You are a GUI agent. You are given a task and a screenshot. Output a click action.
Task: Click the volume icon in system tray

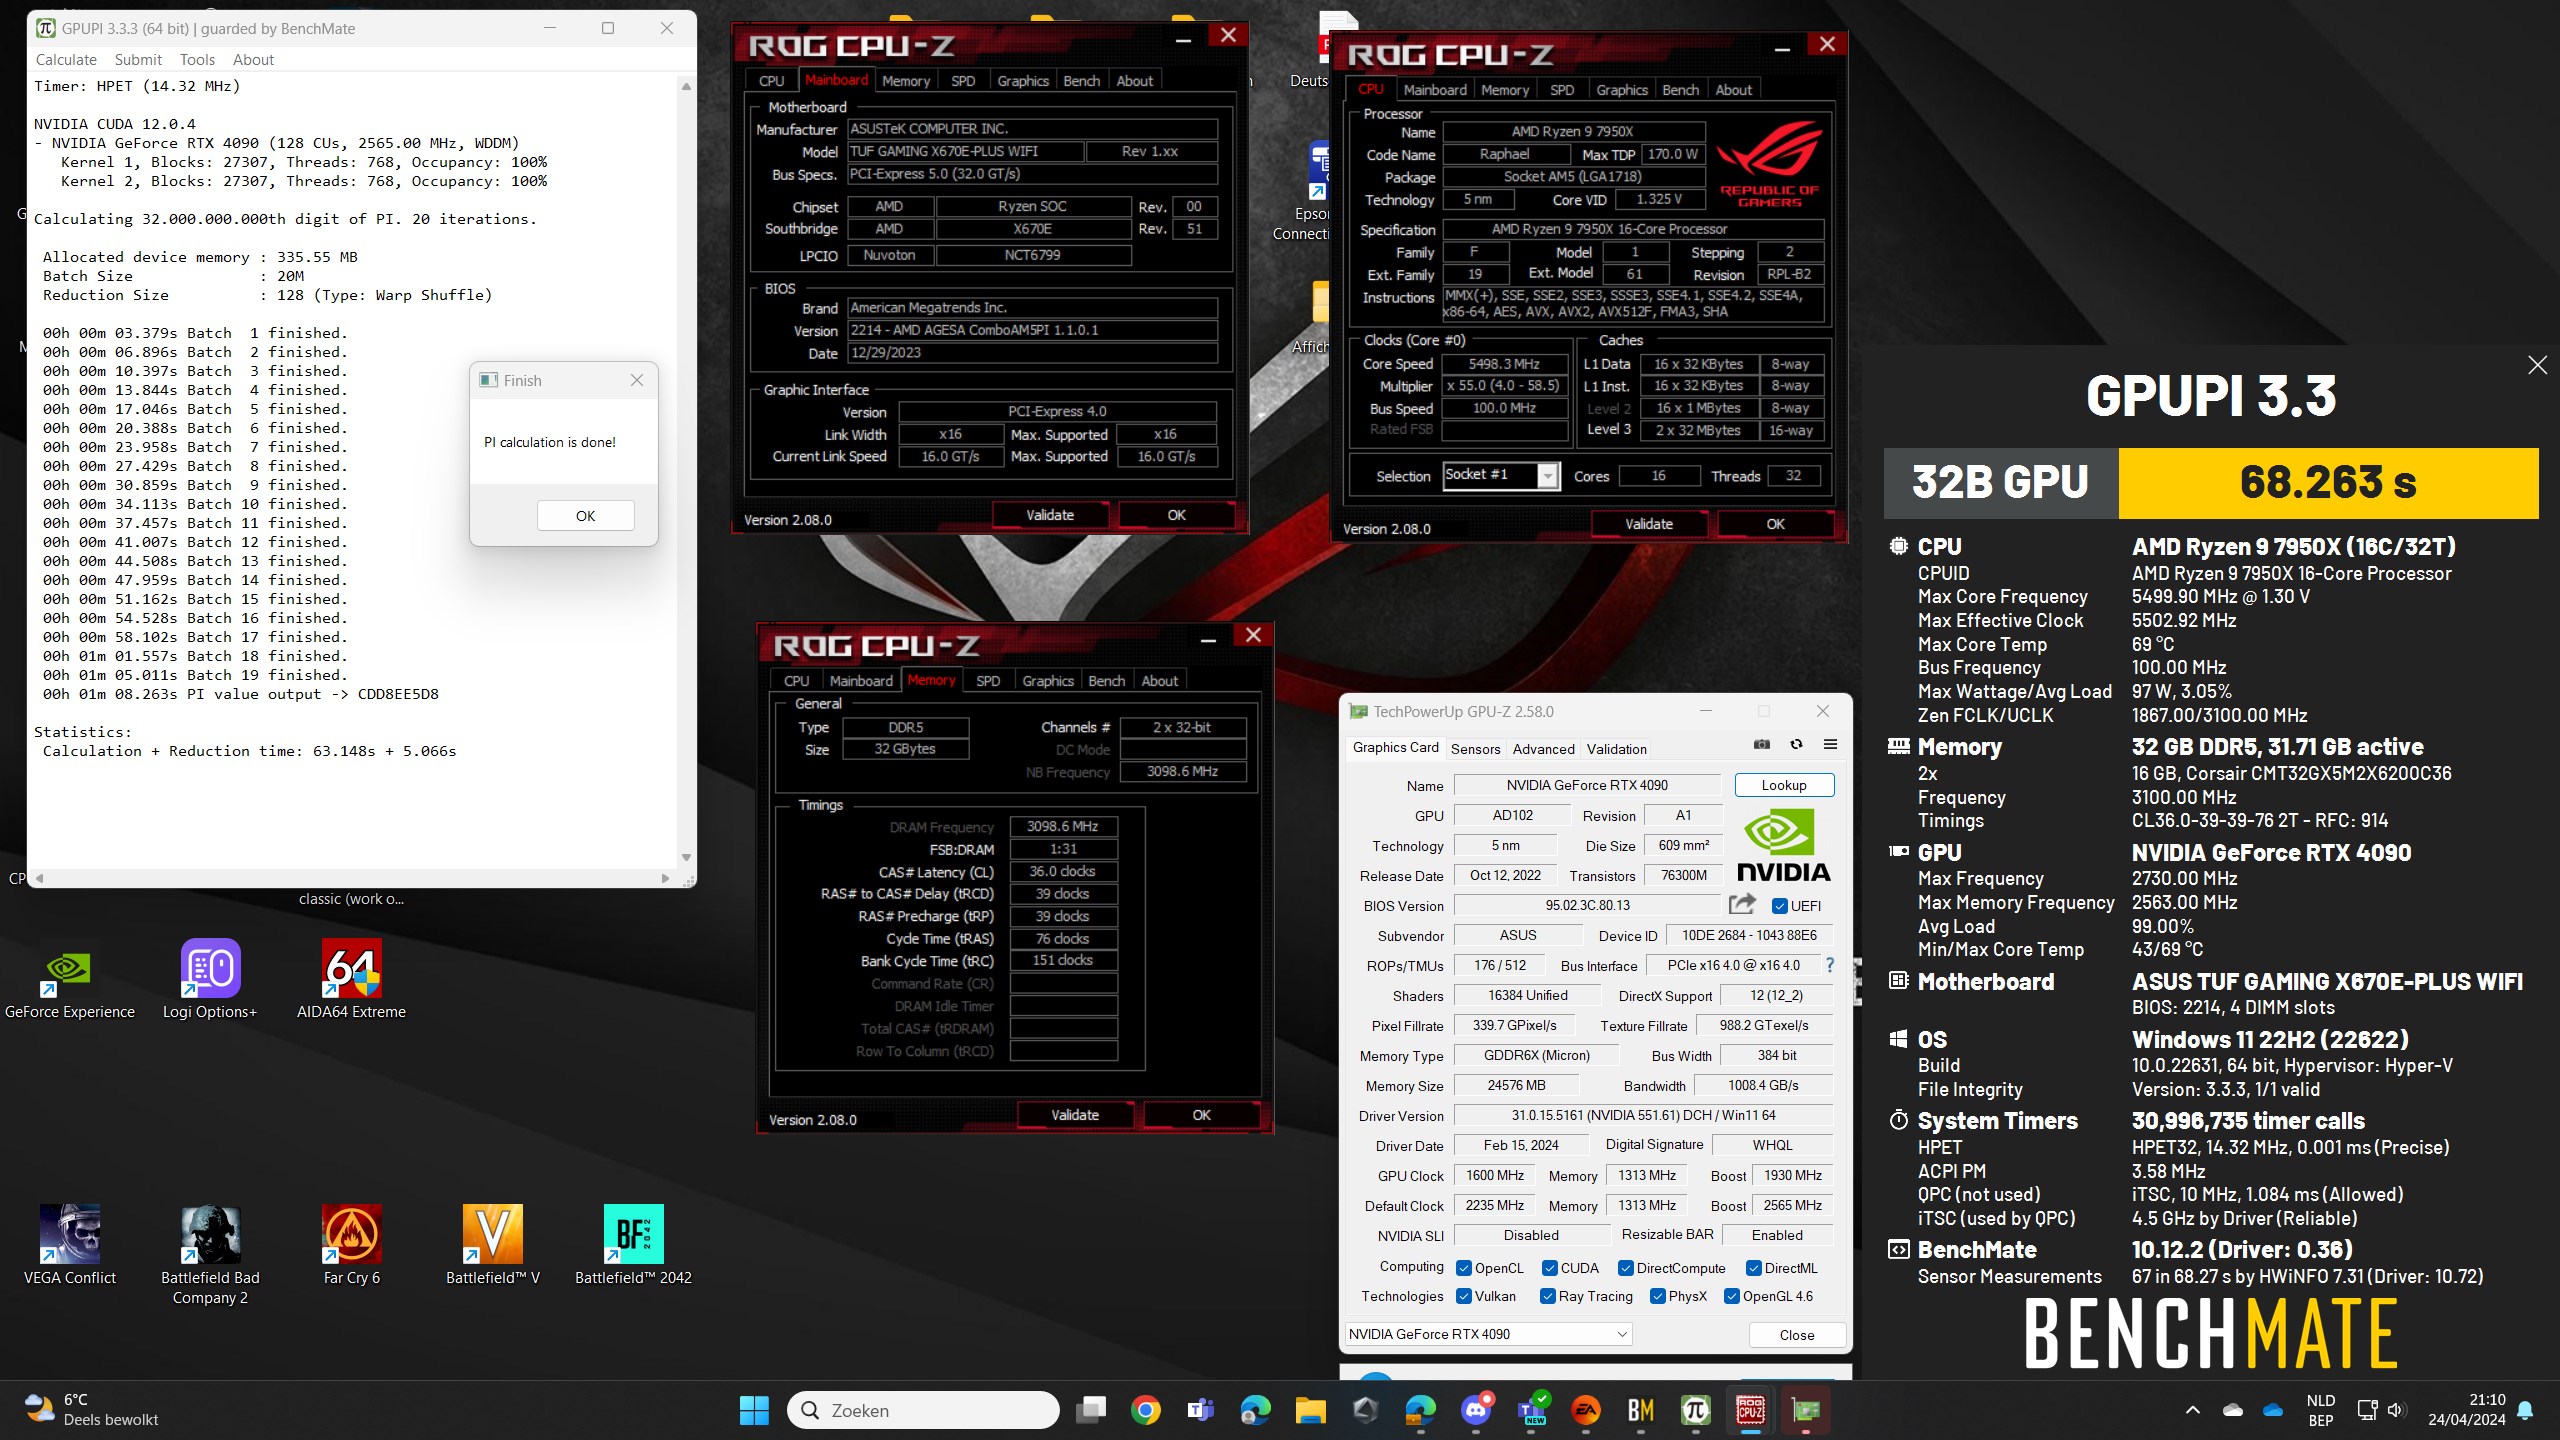coord(2396,1410)
